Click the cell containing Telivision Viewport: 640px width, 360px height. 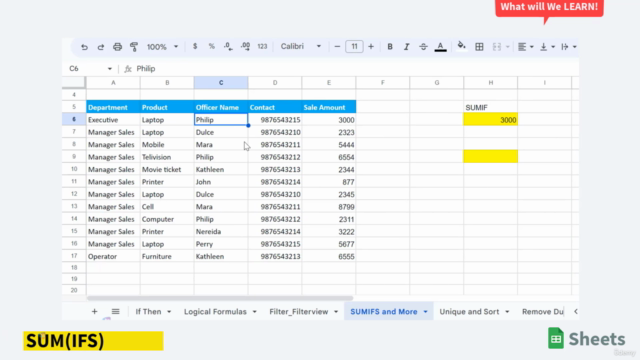click(x=167, y=157)
